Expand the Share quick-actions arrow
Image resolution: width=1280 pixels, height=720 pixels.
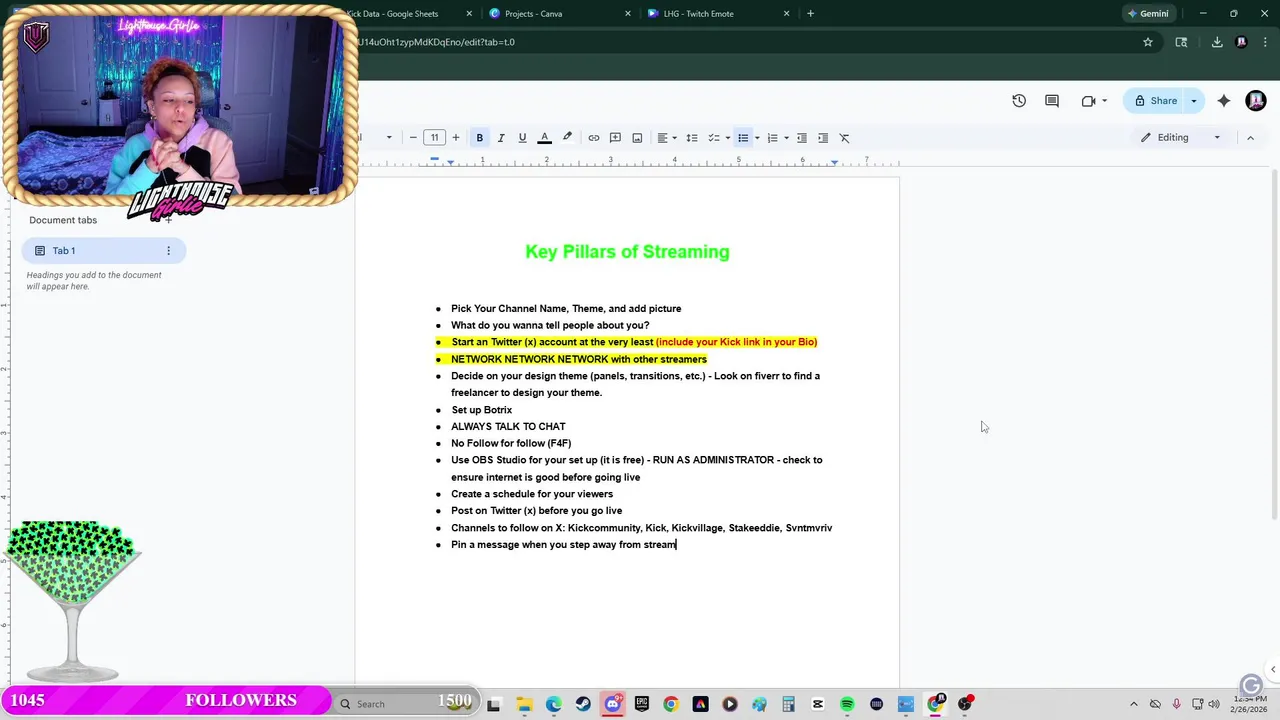(x=1193, y=101)
